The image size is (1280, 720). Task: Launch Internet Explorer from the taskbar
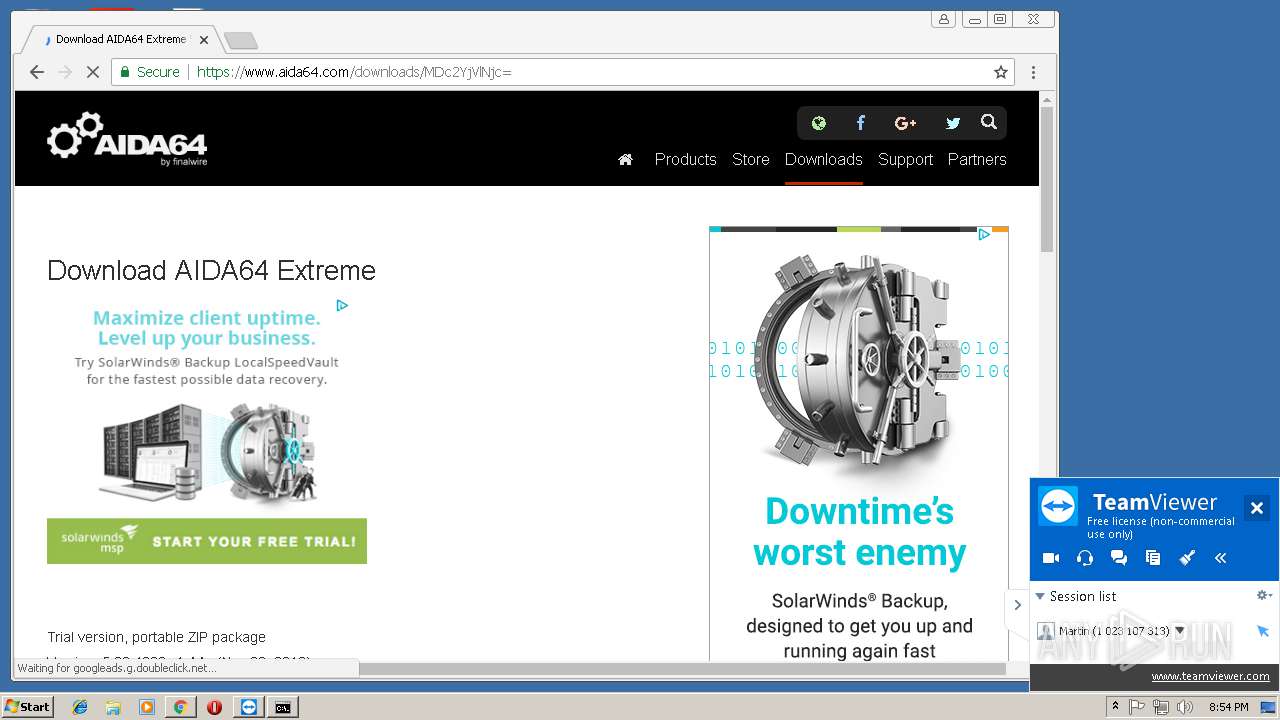tap(80, 707)
